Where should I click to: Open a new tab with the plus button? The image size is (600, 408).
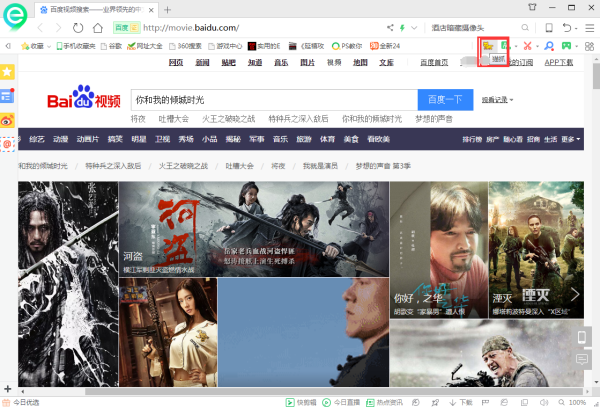click(x=167, y=10)
